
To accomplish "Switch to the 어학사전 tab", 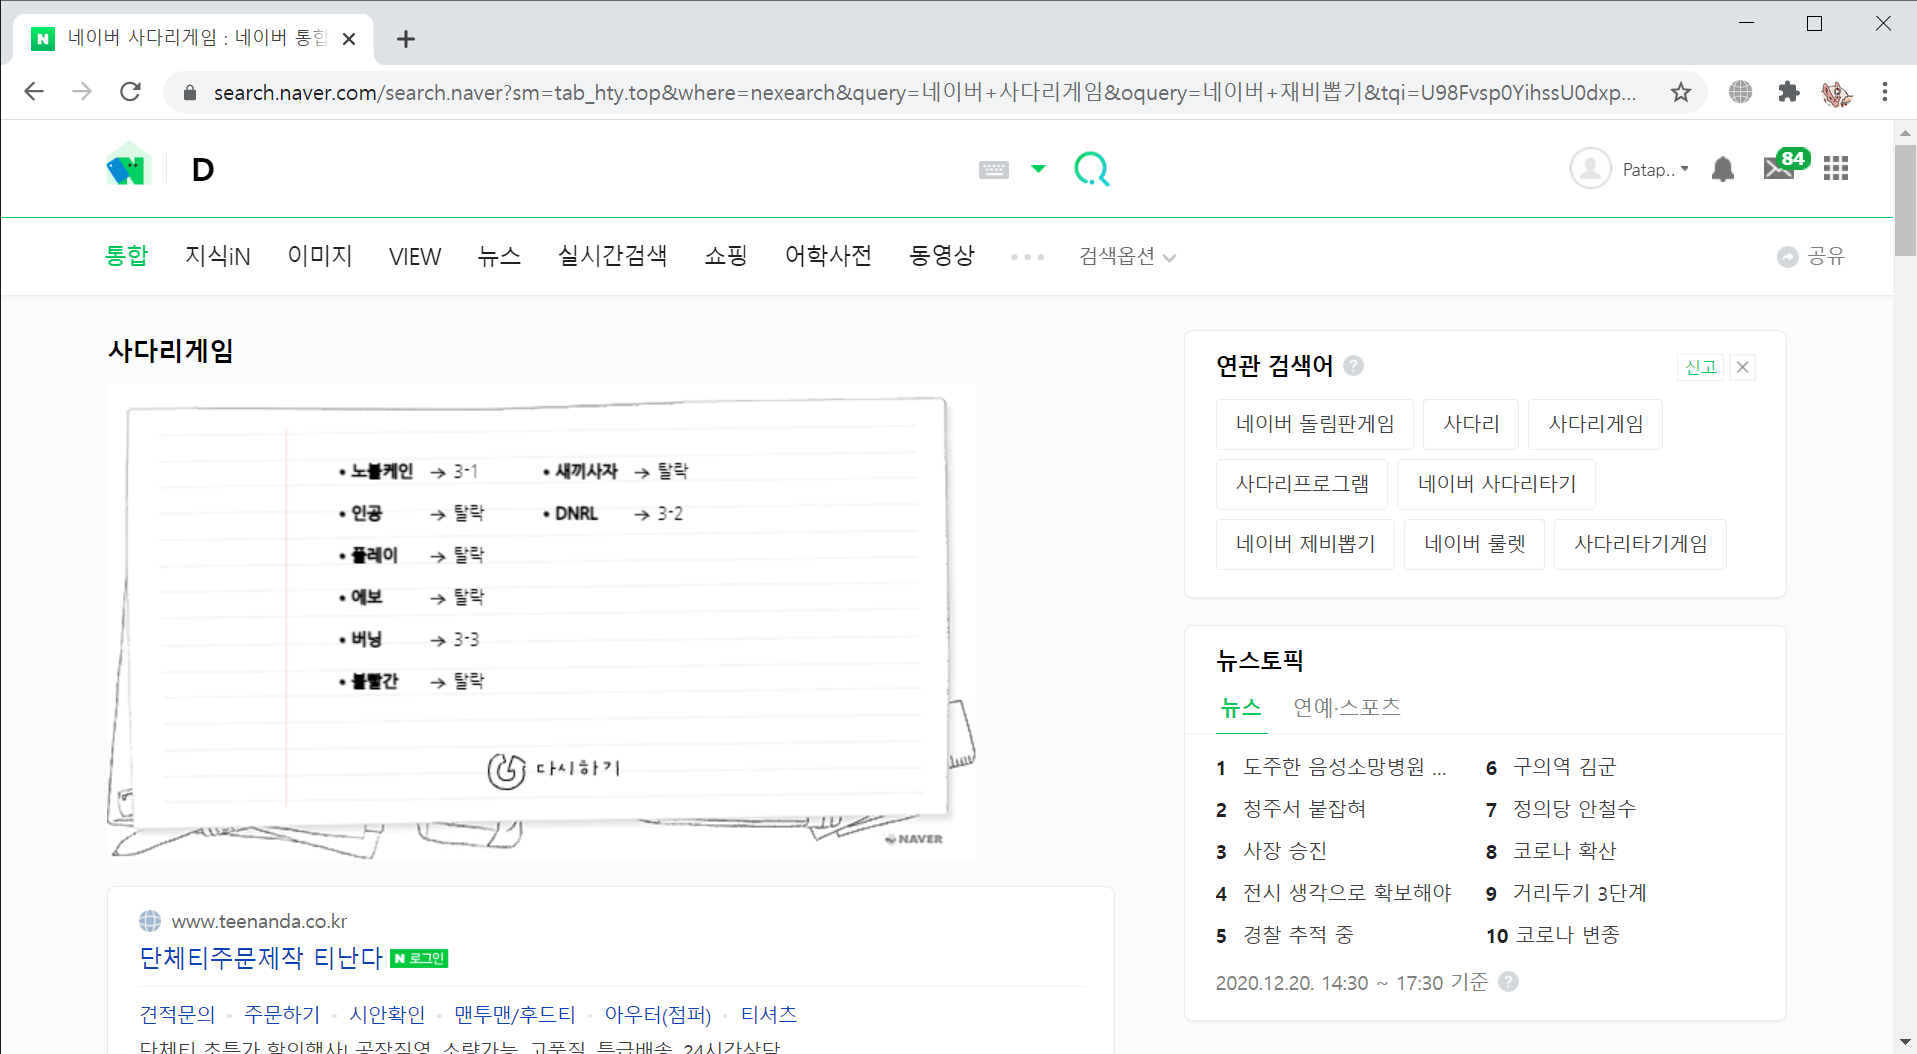I will 828,256.
